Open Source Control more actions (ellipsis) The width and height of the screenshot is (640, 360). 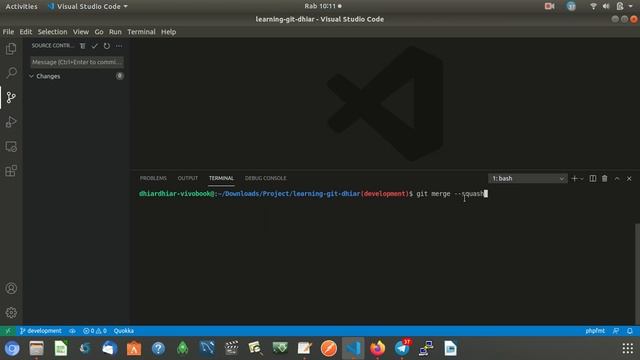click(119, 46)
